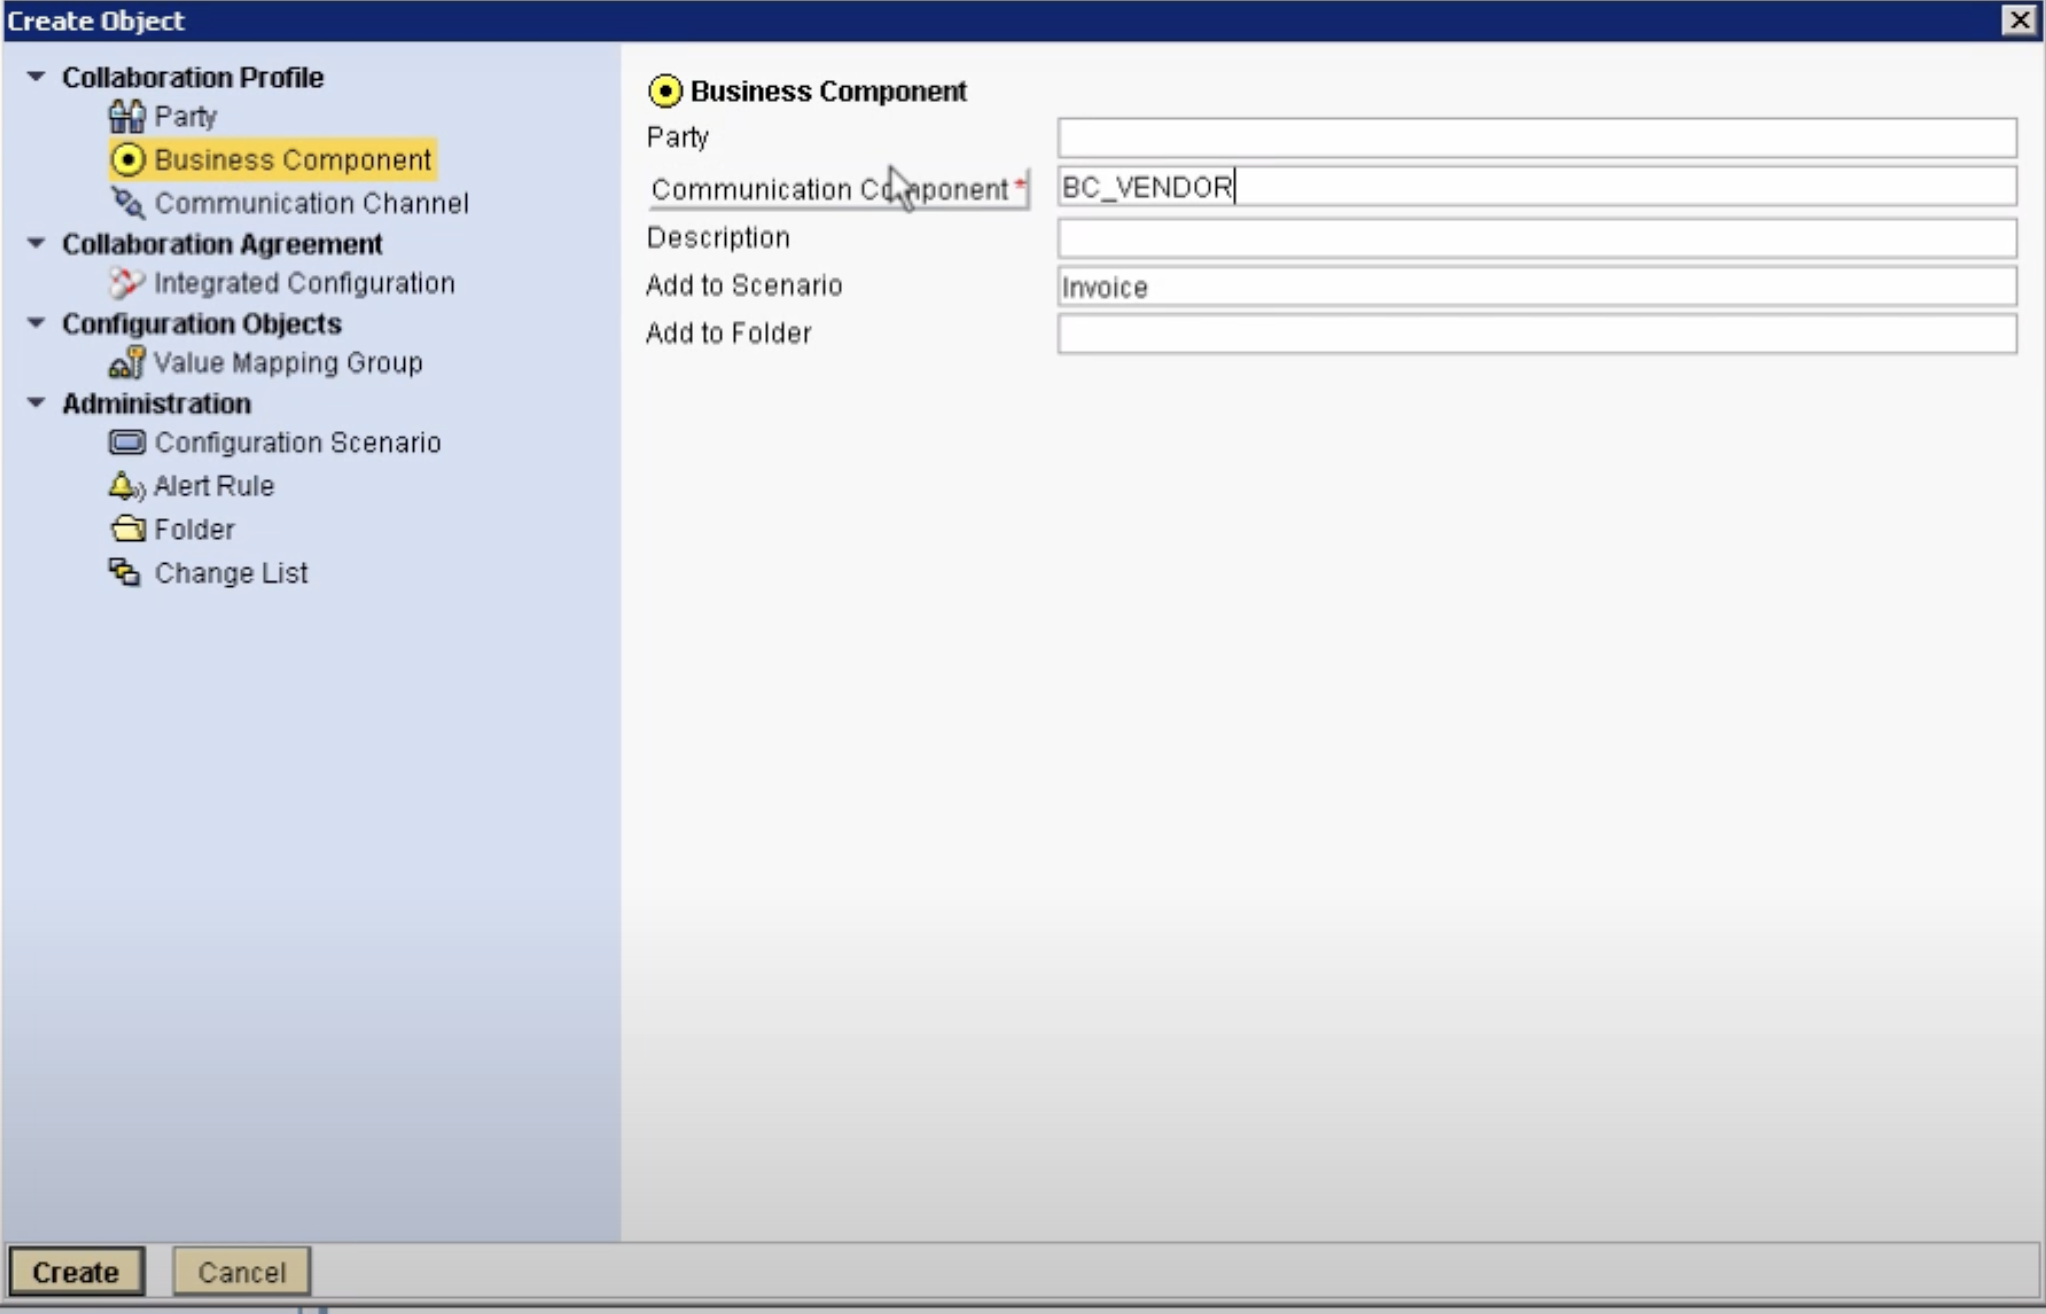This screenshot has height=1314, width=2046.
Task: Click the Add to Folder field
Action: pos(1536,334)
